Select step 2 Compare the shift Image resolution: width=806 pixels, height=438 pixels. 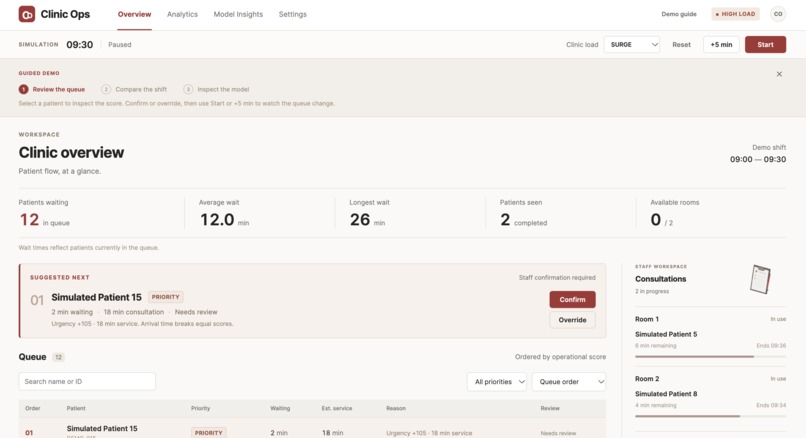click(134, 89)
